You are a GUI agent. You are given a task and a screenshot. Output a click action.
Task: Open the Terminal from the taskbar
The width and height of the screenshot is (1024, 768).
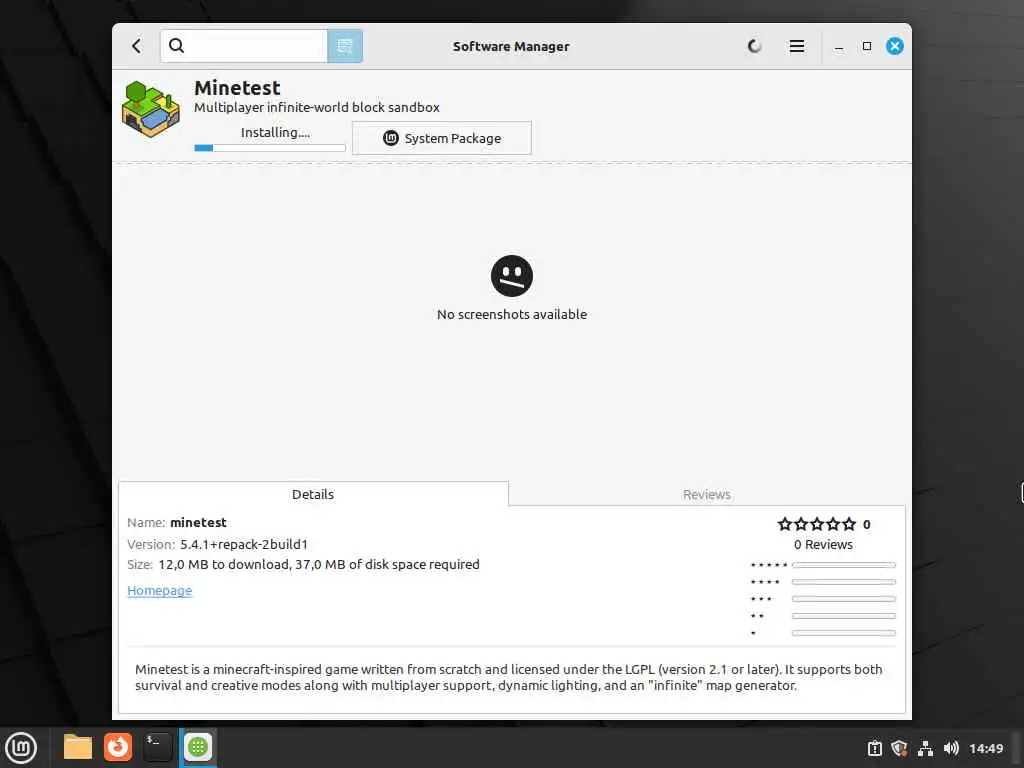[158, 747]
